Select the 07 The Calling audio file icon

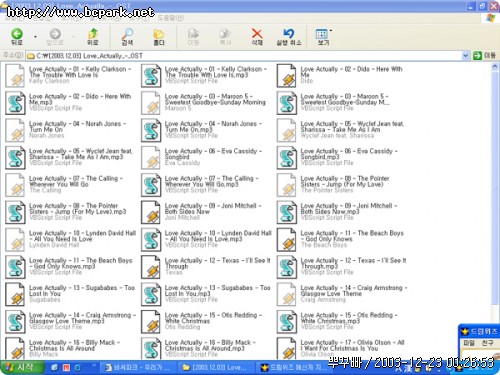15,185
